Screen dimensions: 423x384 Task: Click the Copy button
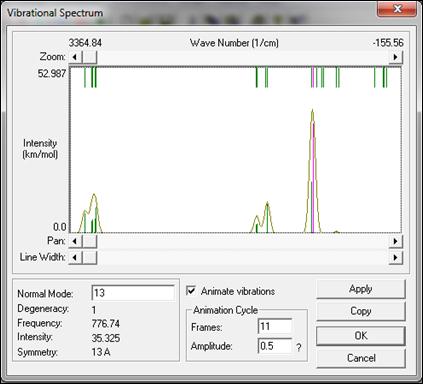[x=361, y=311]
